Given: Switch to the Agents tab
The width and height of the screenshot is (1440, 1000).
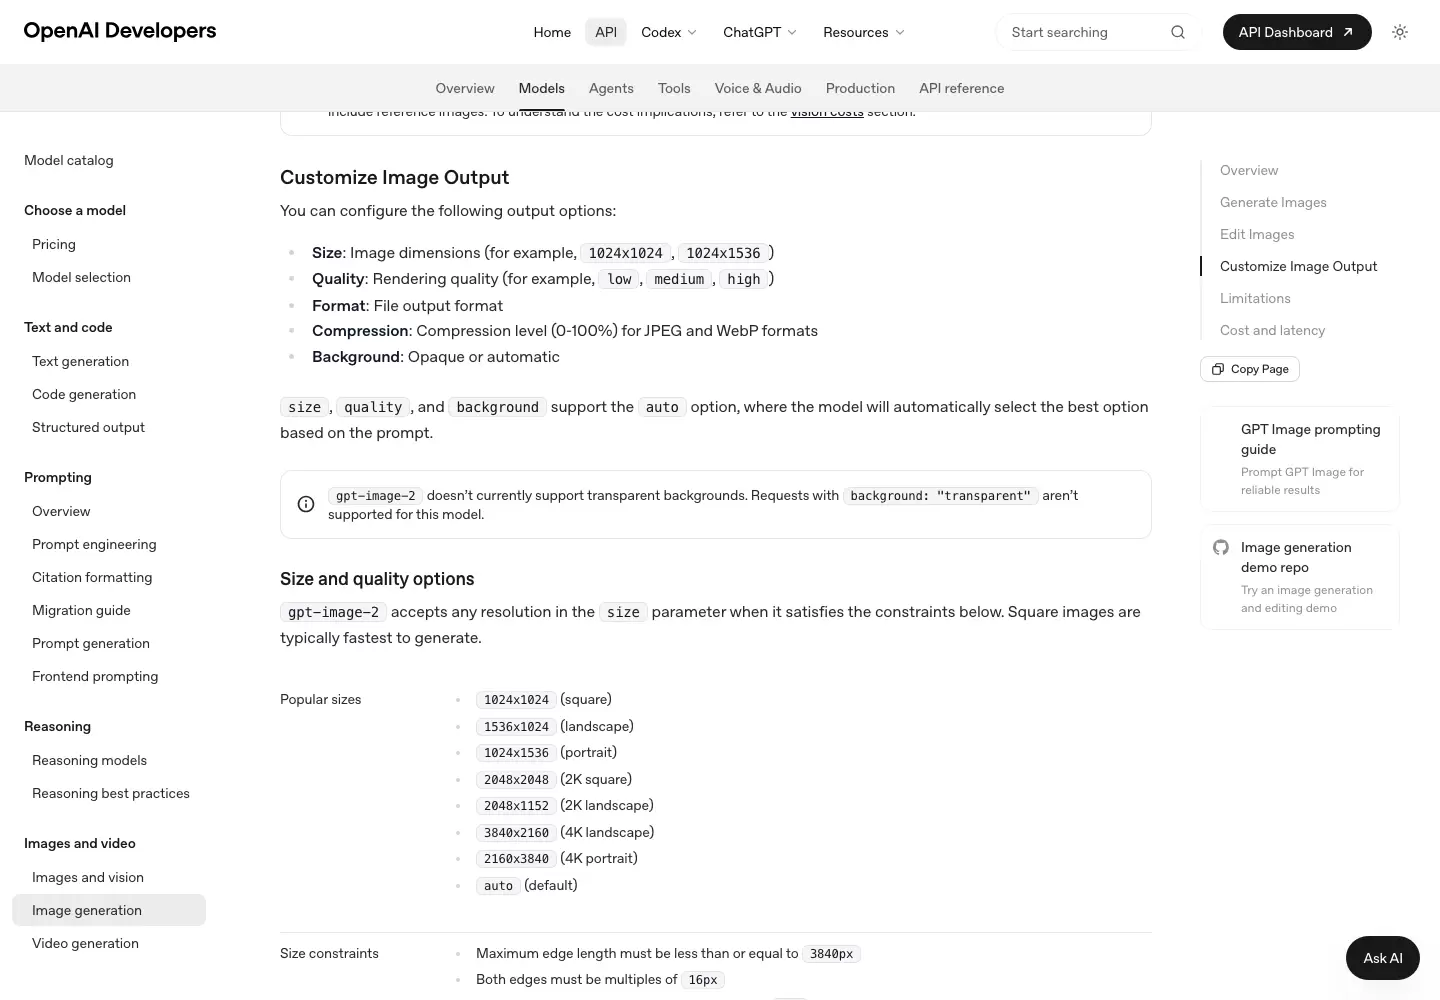Looking at the screenshot, I should pyautogui.click(x=611, y=88).
